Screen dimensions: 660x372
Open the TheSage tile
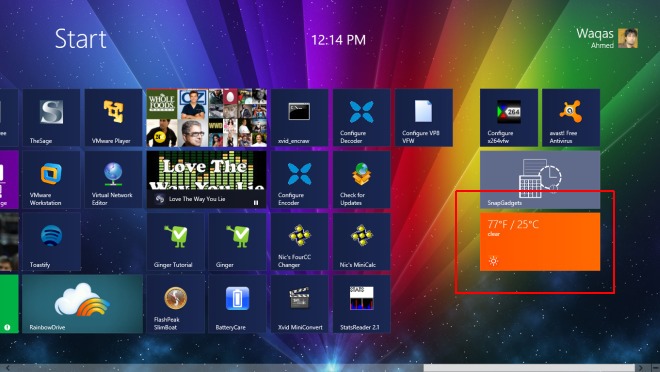click(x=51, y=118)
